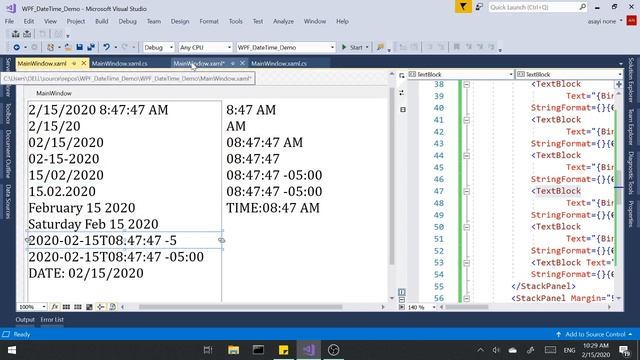This screenshot has height=360, width=640.
Task: Open File Explorer from the taskbar
Action: (233, 350)
